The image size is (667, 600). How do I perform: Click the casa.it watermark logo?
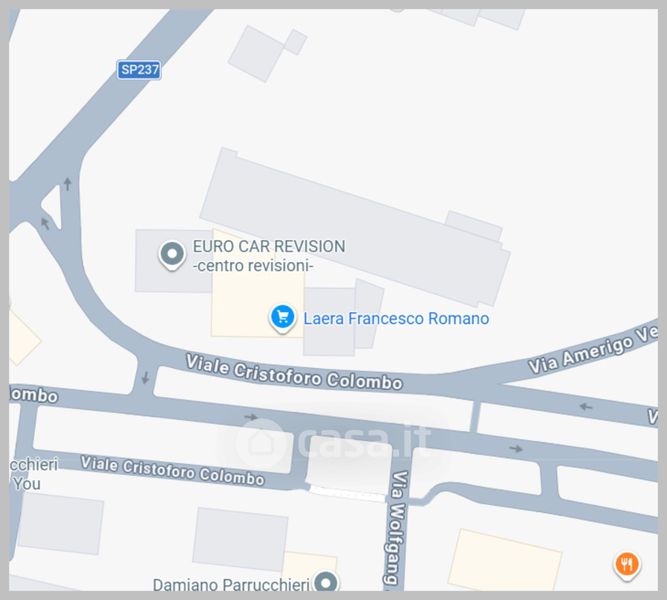(x=333, y=441)
